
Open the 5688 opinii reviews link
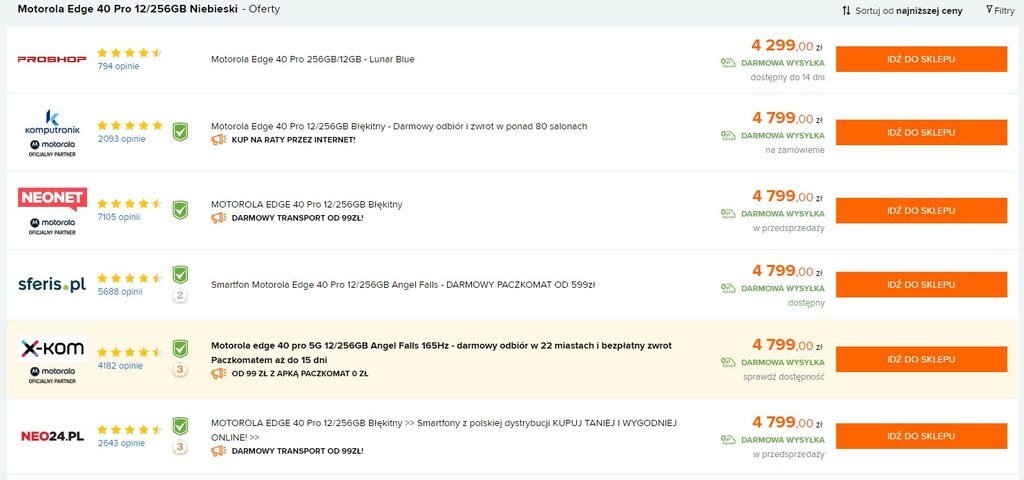pos(120,291)
